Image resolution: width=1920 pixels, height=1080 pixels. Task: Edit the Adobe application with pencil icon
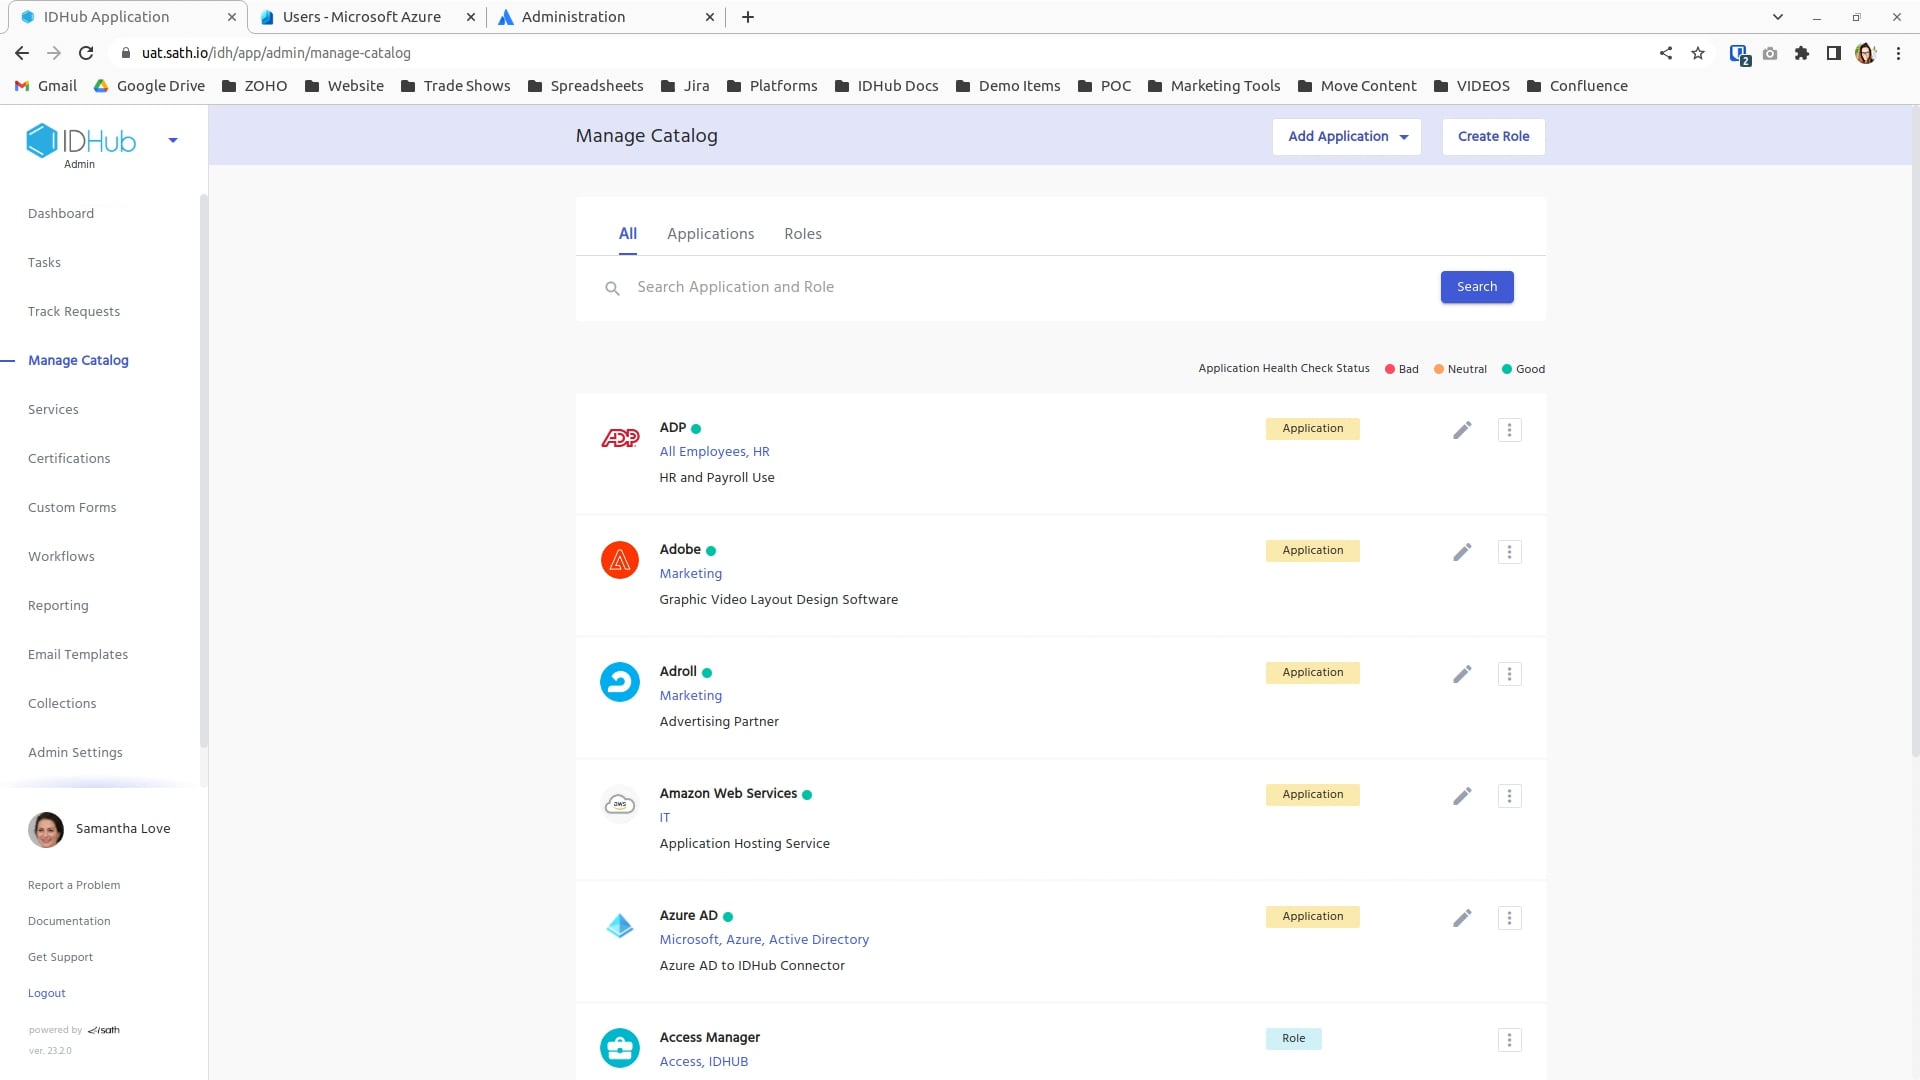tap(1462, 552)
